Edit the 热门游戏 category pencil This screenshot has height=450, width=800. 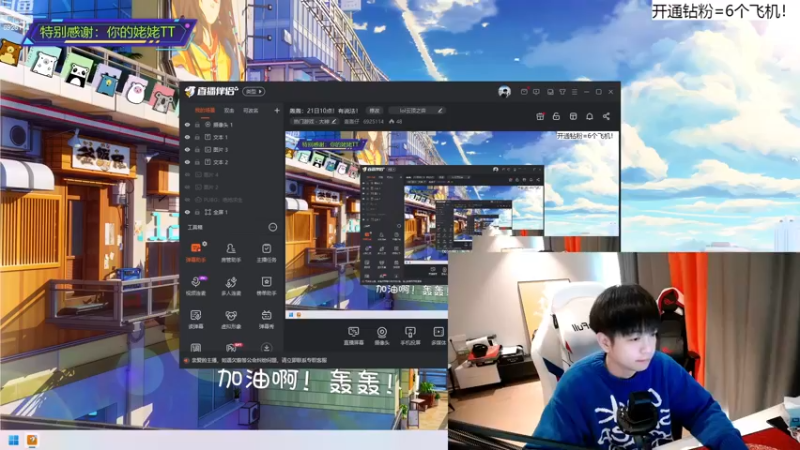coord(334,121)
